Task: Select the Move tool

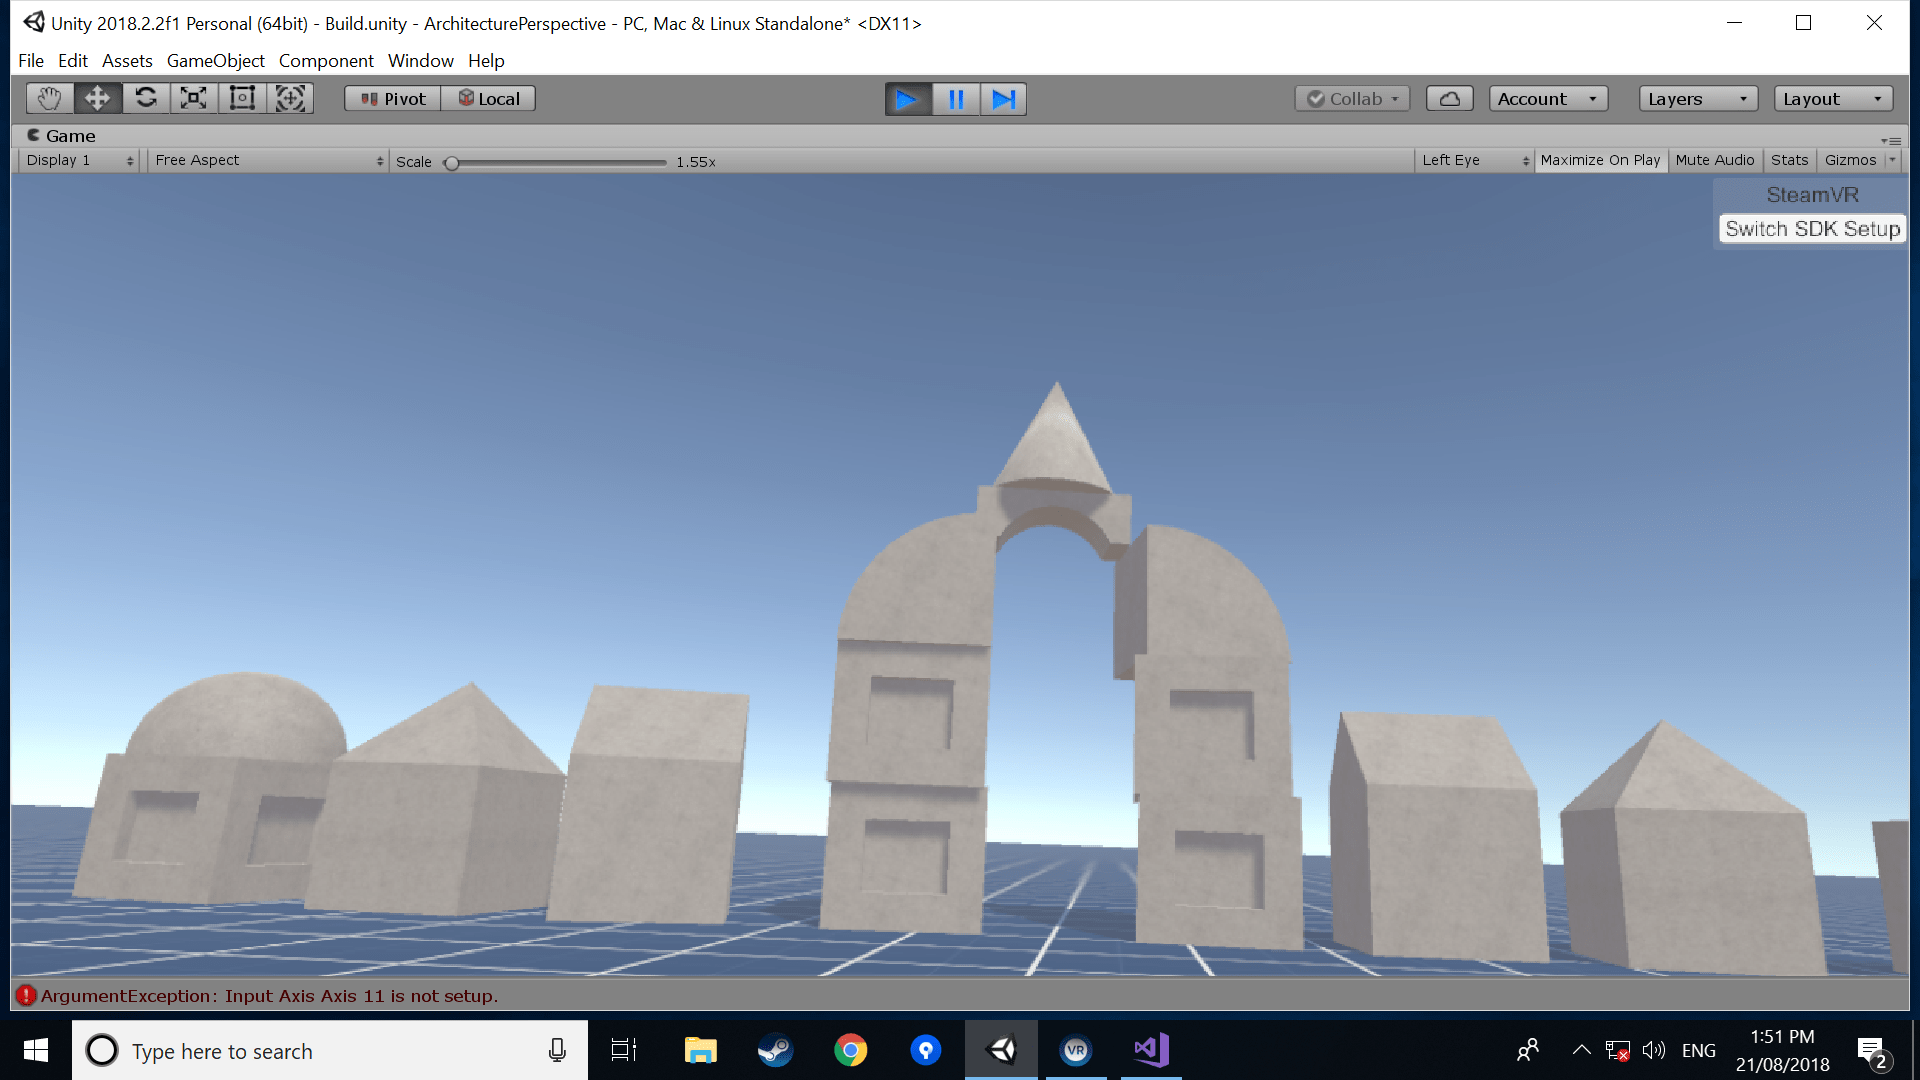Action: pyautogui.click(x=97, y=98)
